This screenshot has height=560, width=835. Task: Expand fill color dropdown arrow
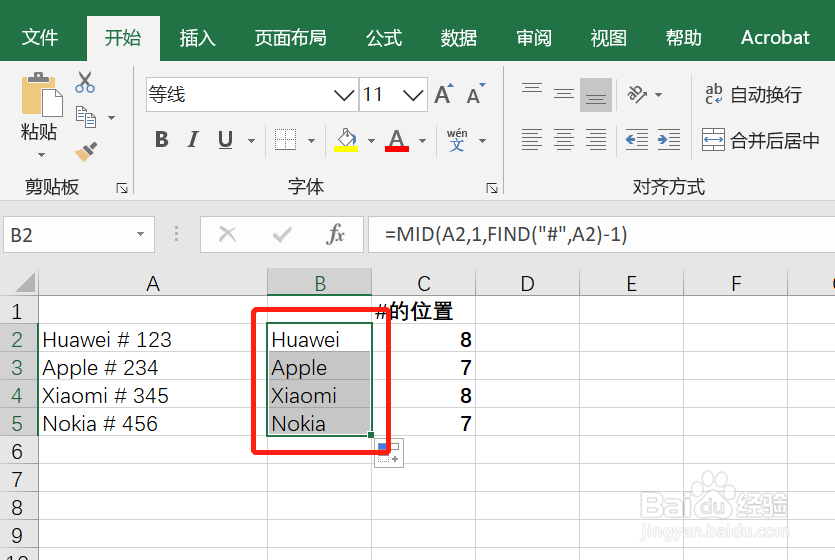[371, 141]
